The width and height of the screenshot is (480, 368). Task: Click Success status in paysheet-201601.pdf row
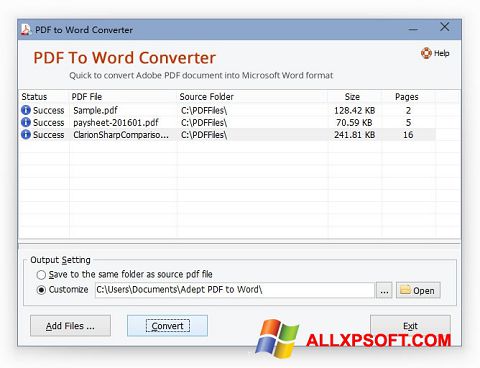[x=49, y=123]
